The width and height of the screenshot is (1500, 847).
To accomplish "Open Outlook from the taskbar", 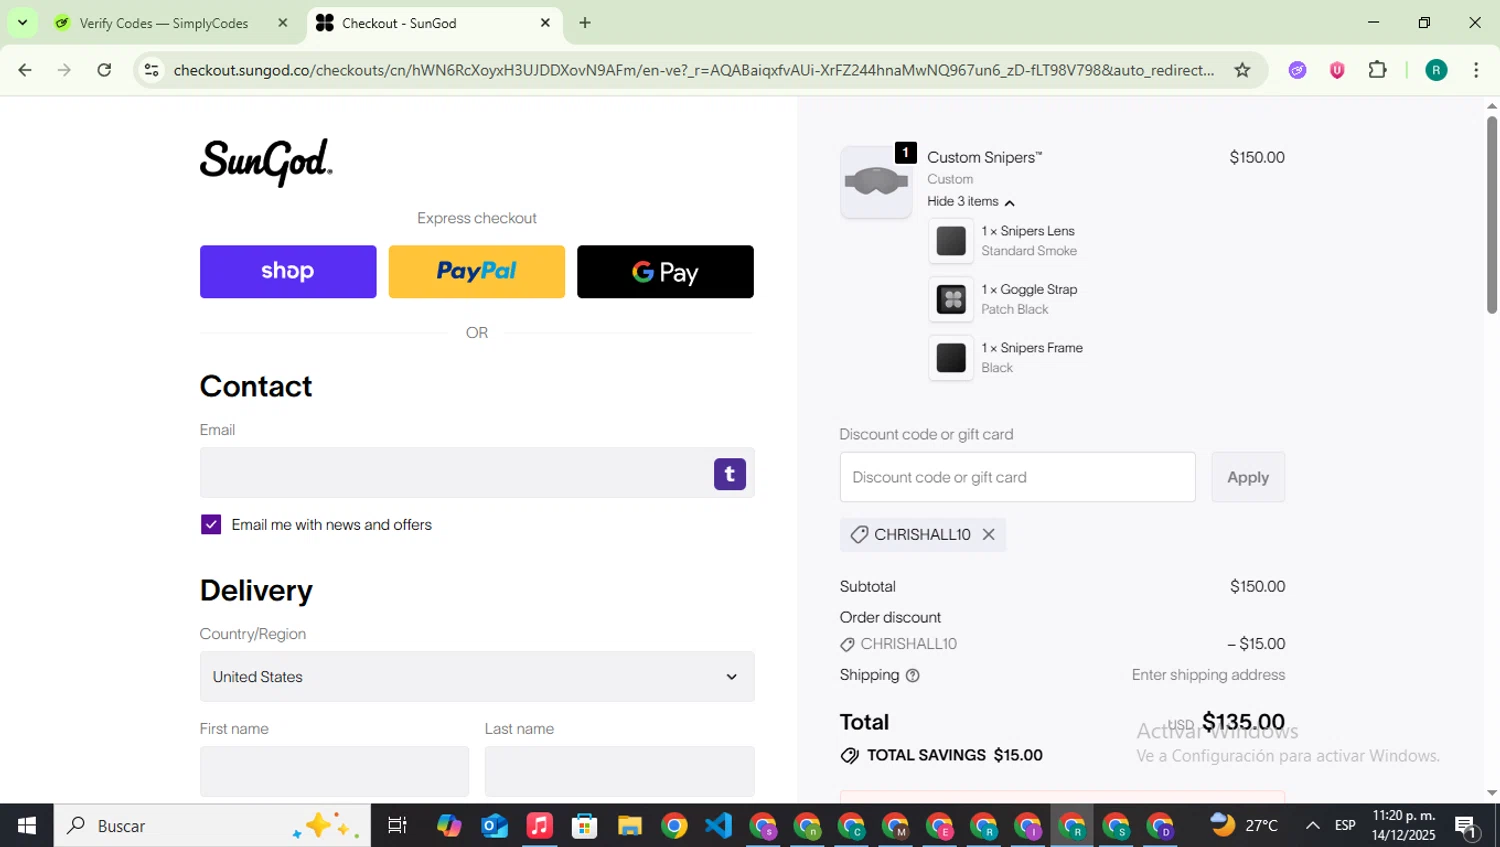I will point(494,826).
